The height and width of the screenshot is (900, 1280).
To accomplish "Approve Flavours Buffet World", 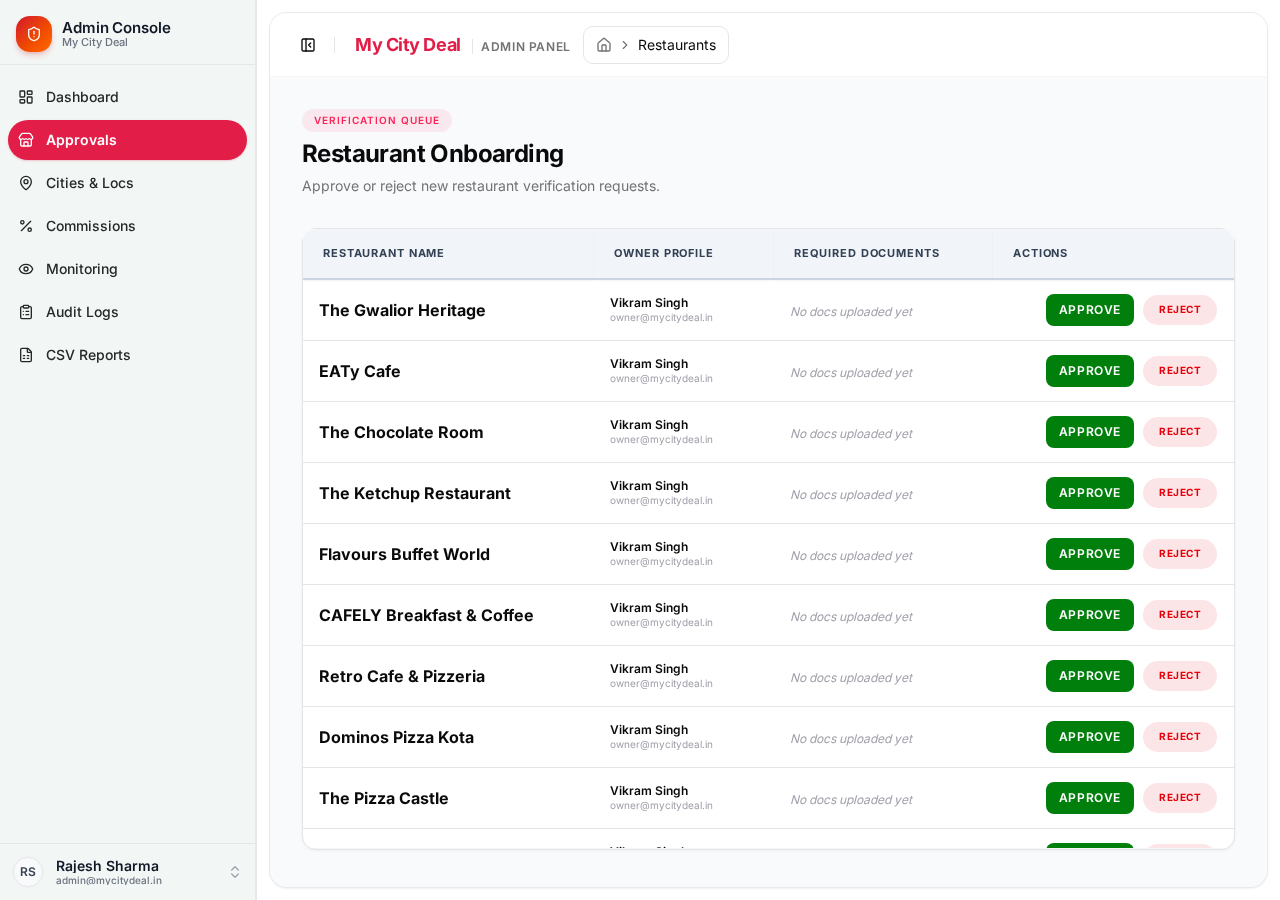I will click(1090, 554).
